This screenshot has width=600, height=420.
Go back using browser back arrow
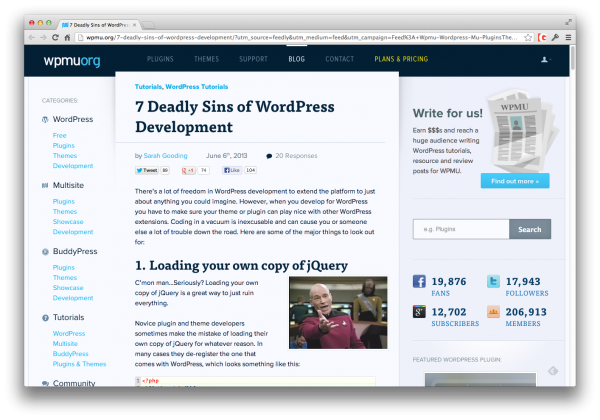tap(32, 37)
